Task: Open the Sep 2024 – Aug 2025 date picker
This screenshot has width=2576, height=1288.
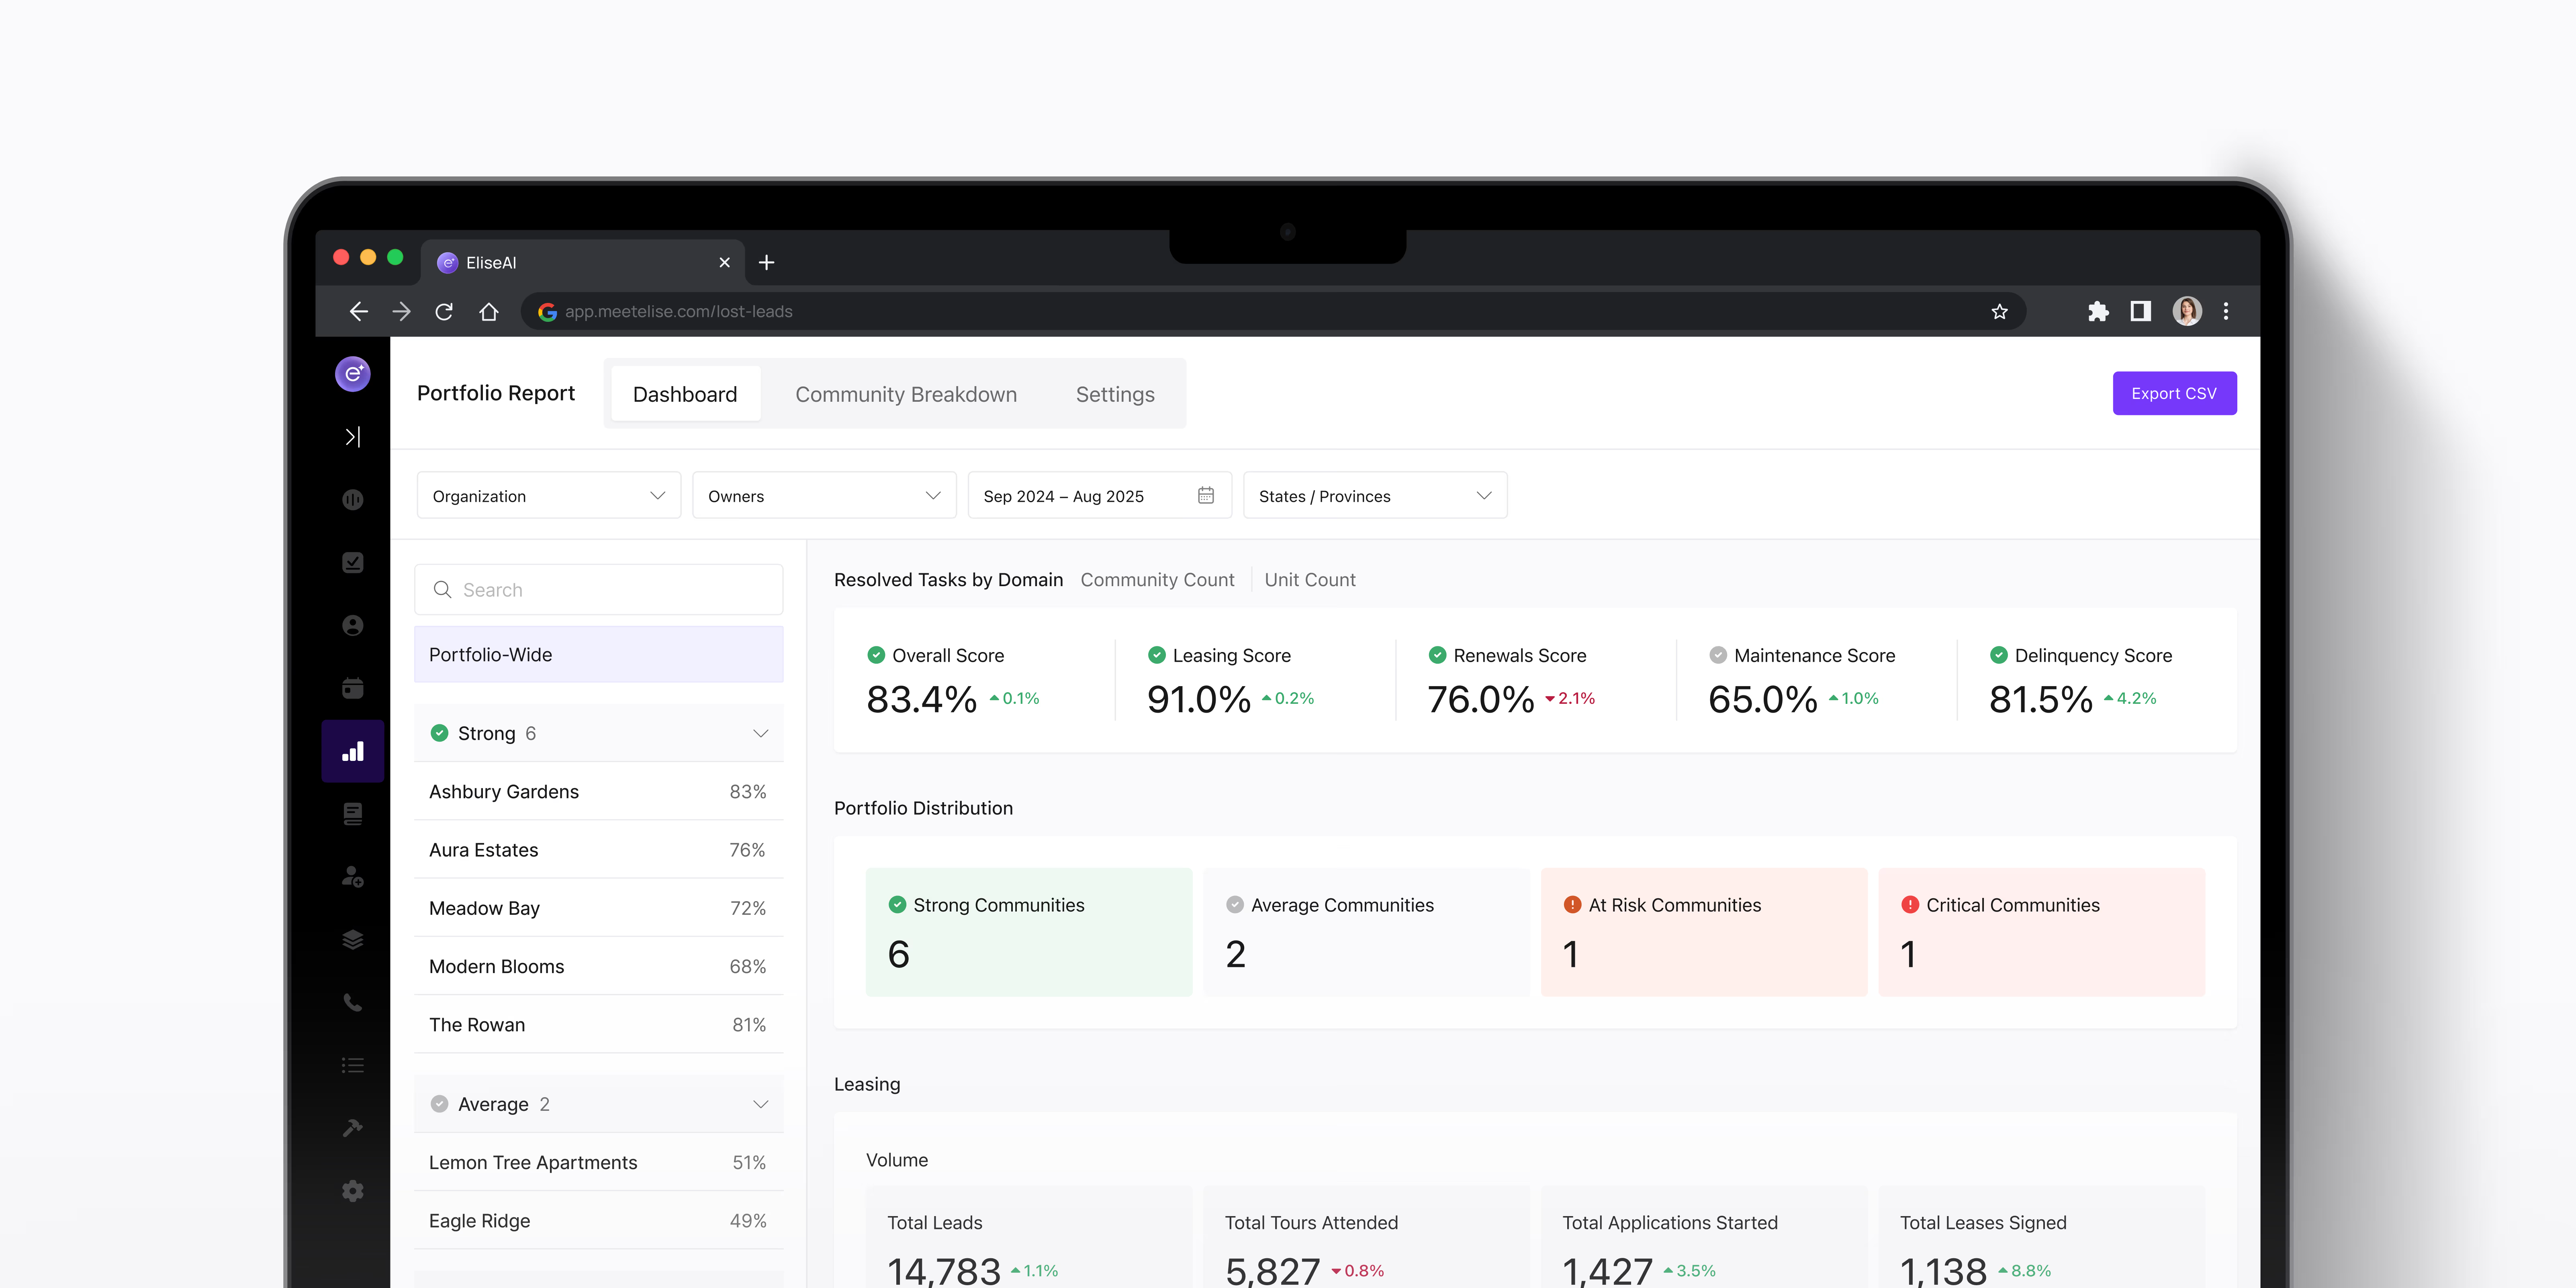Action: click(x=1099, y=495)
